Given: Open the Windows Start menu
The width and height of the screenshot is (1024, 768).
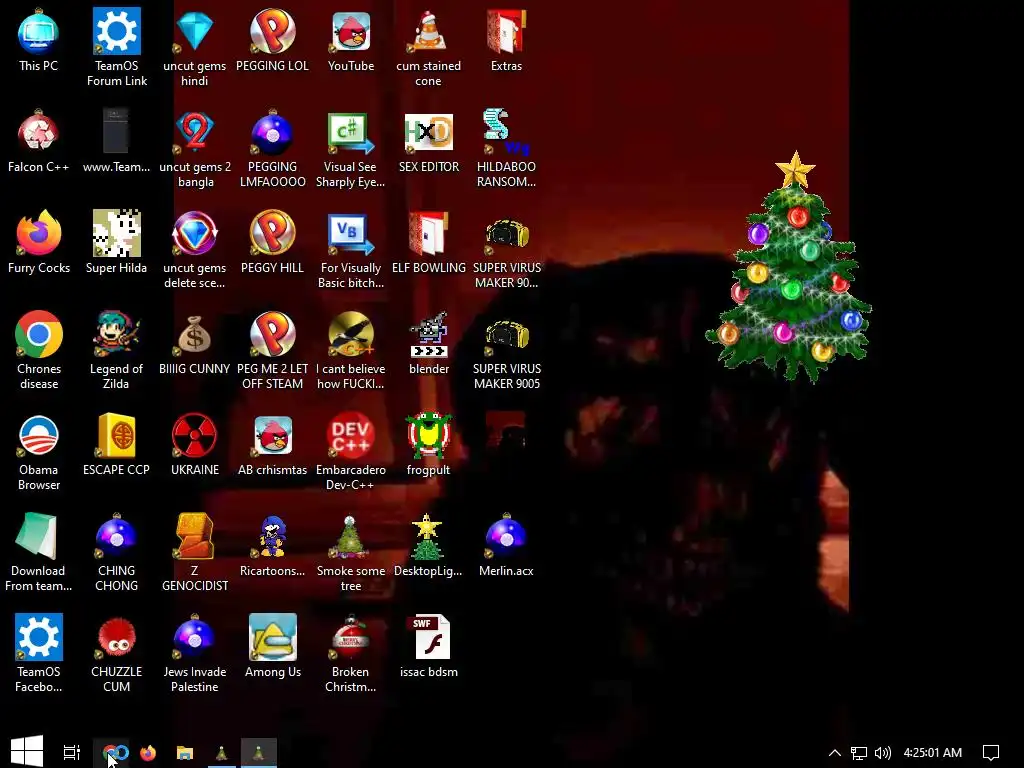Looking at the screenshot, I should click(27, 752).
